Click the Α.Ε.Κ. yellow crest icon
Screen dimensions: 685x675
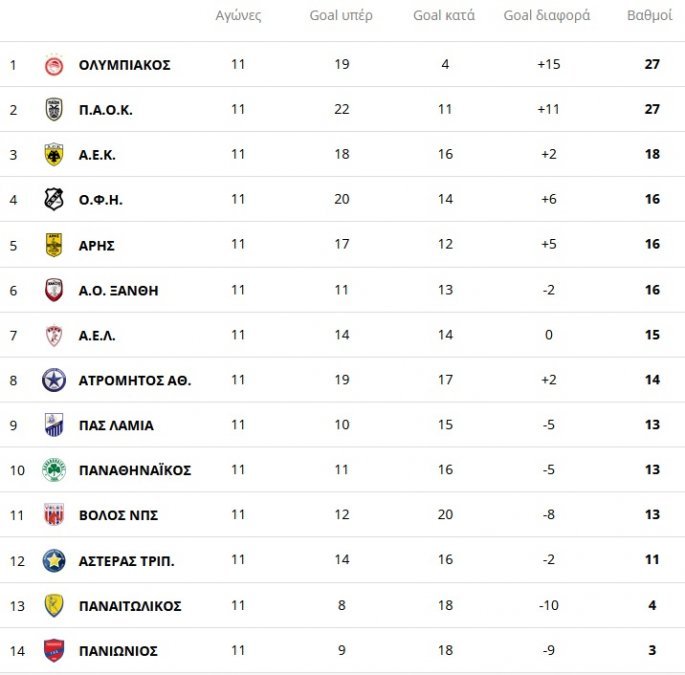click(x=54, y=155)
